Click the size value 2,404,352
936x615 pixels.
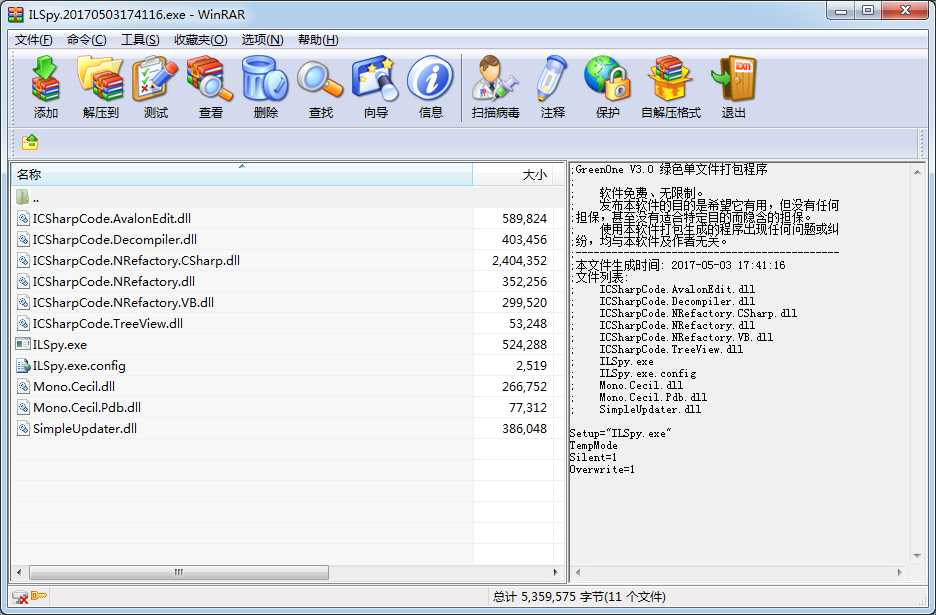(x=519, y=260)
